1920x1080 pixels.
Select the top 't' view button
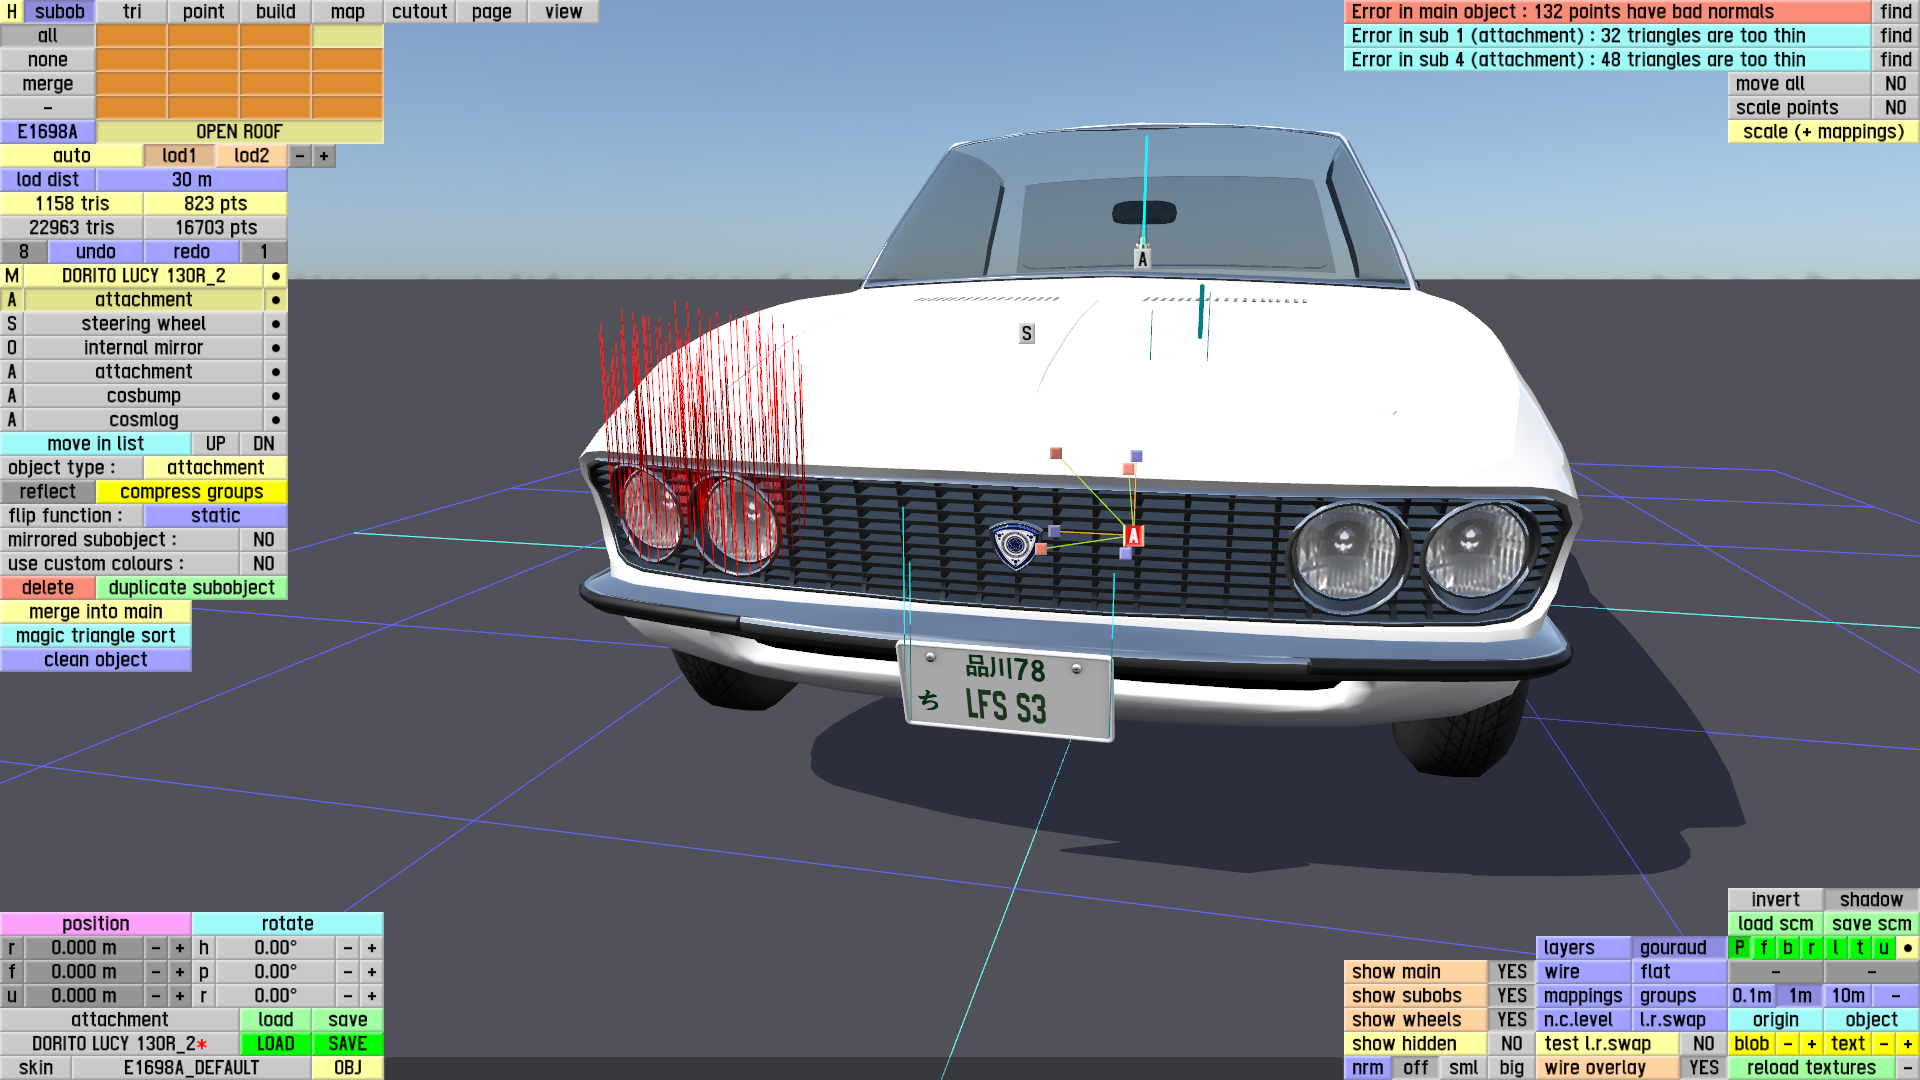point(1859,948)
